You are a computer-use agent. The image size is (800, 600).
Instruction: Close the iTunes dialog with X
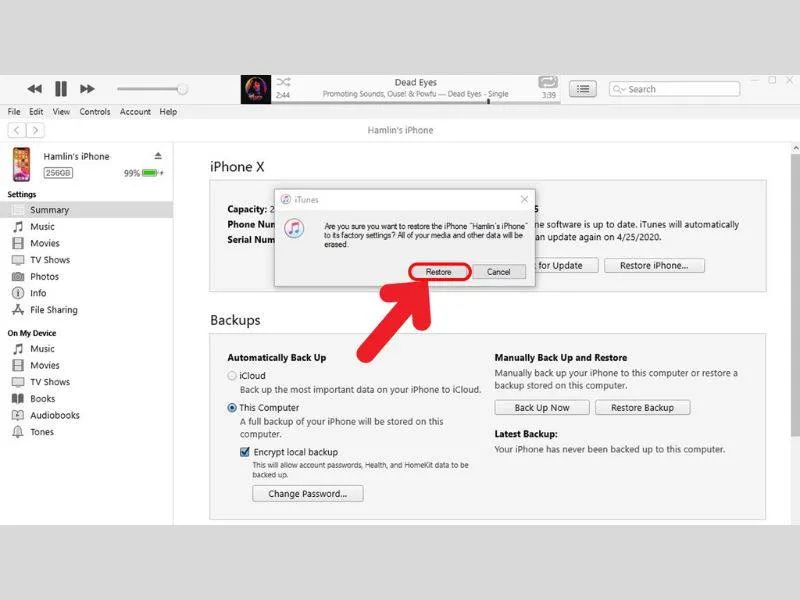coord(524,199)
